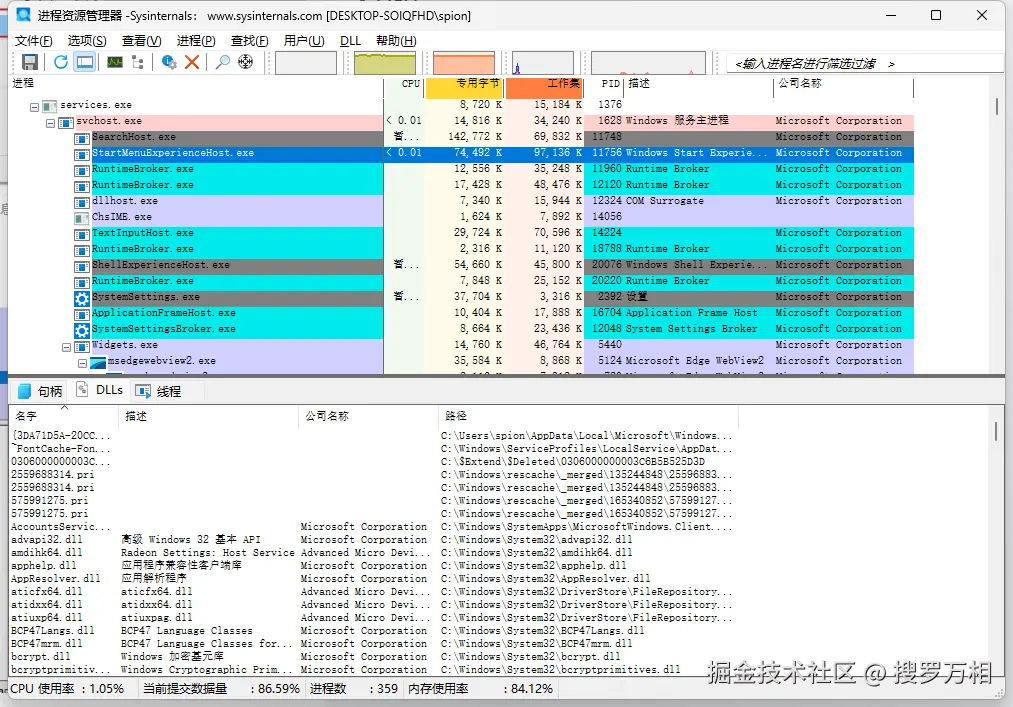The image size is (1013, 707).
Task: Select AppResolver.dll in the DLL list
Action: coord(373,578)
